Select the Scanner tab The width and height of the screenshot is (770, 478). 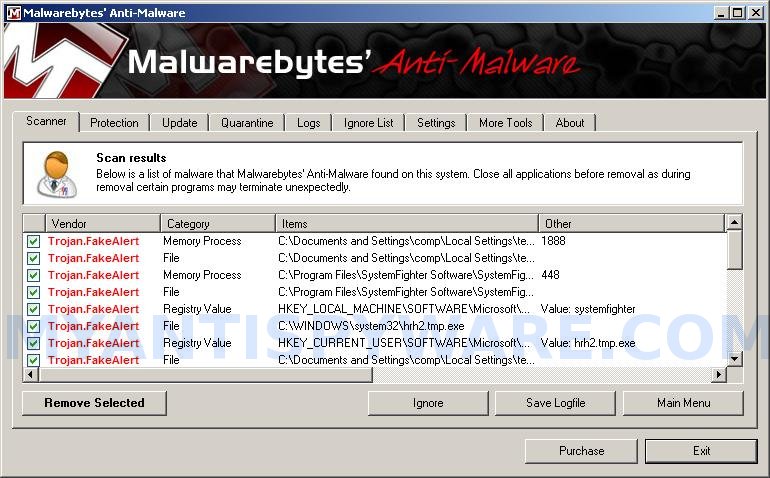point(46,121)
